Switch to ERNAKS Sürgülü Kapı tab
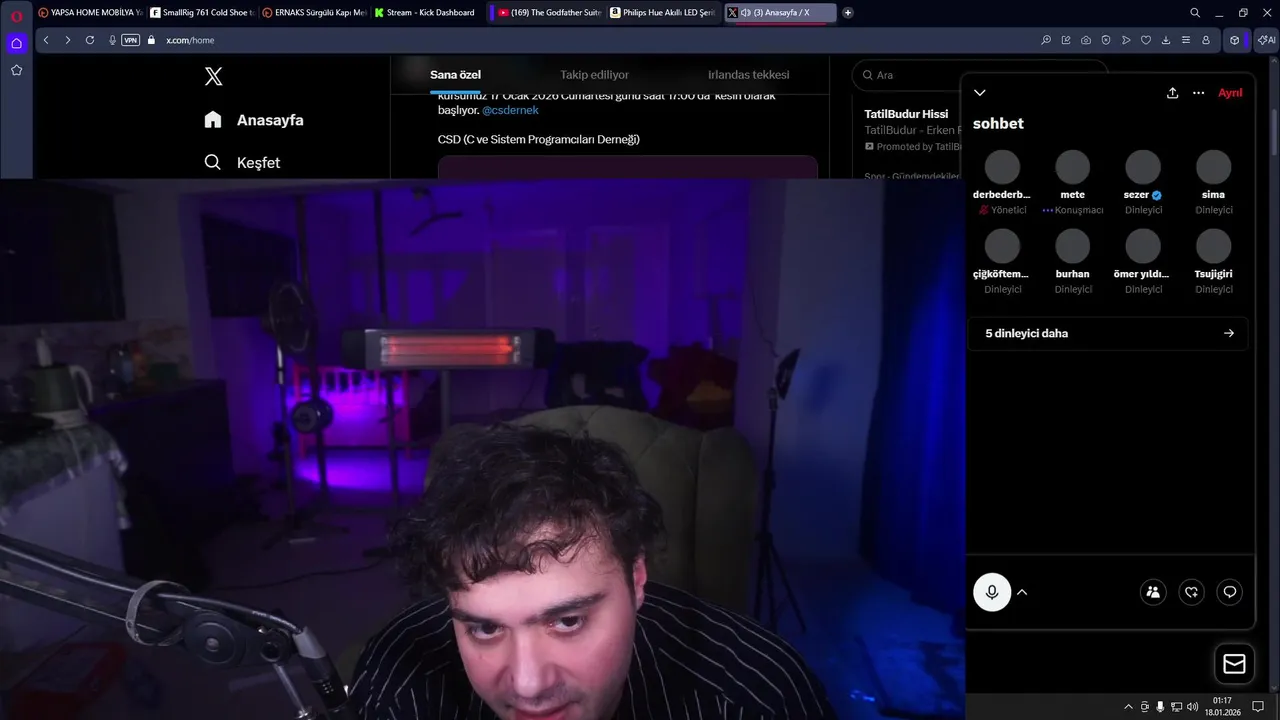The image size is (1280, 720). click(x=314, y=13)
